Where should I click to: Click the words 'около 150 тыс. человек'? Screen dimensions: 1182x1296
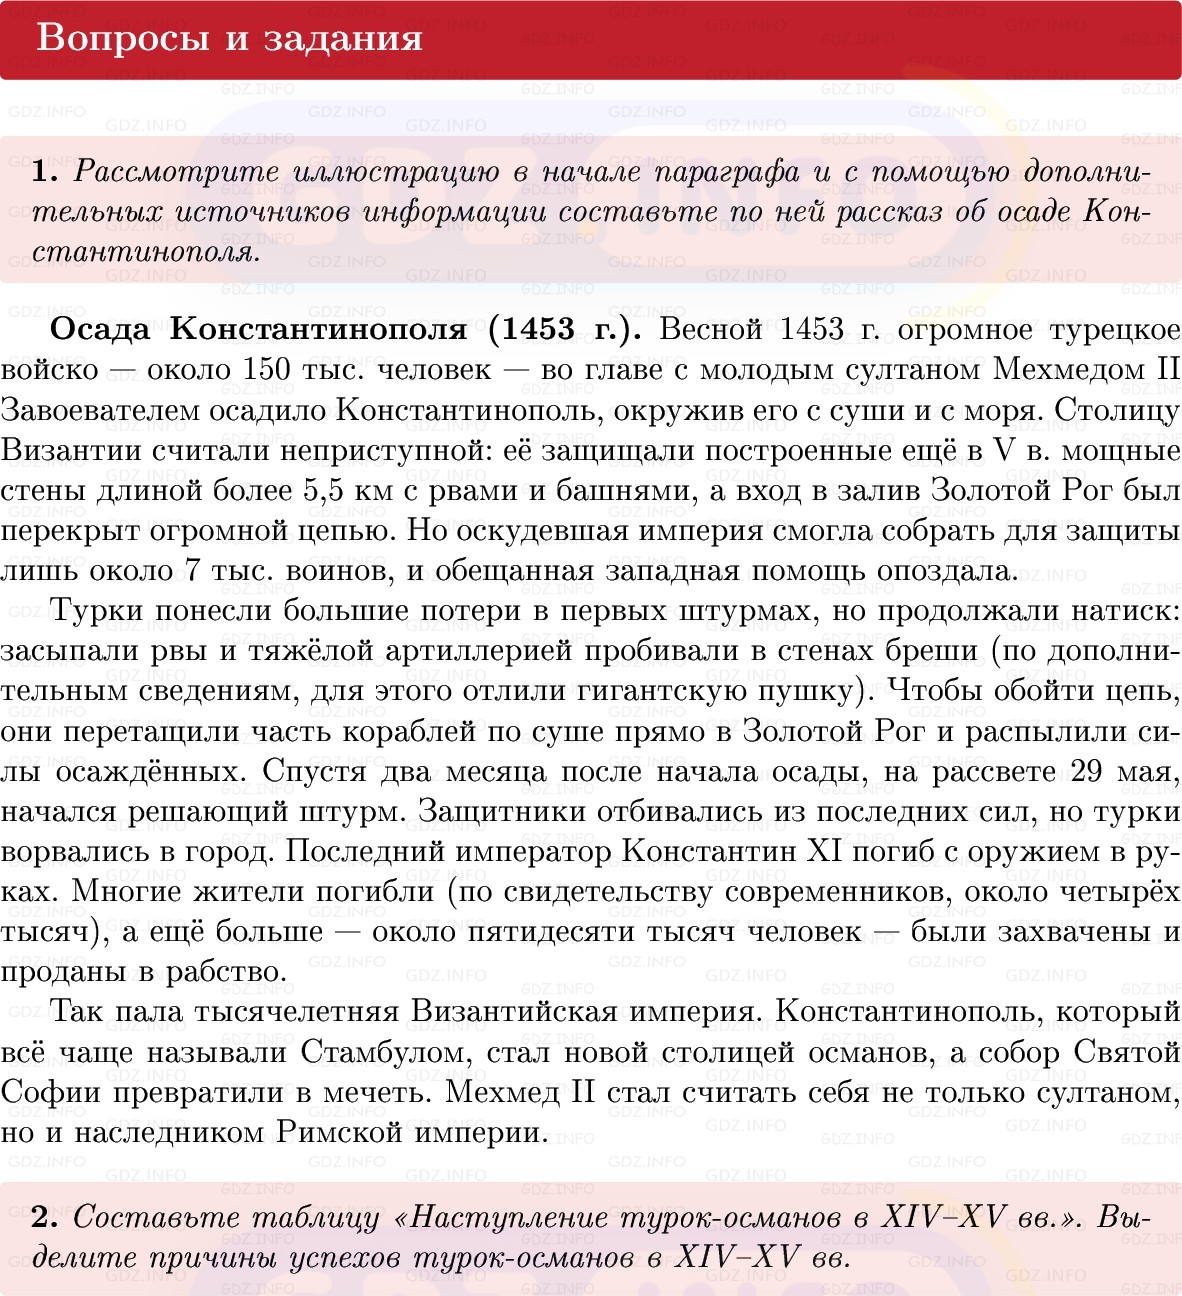[x=319, y=369]
